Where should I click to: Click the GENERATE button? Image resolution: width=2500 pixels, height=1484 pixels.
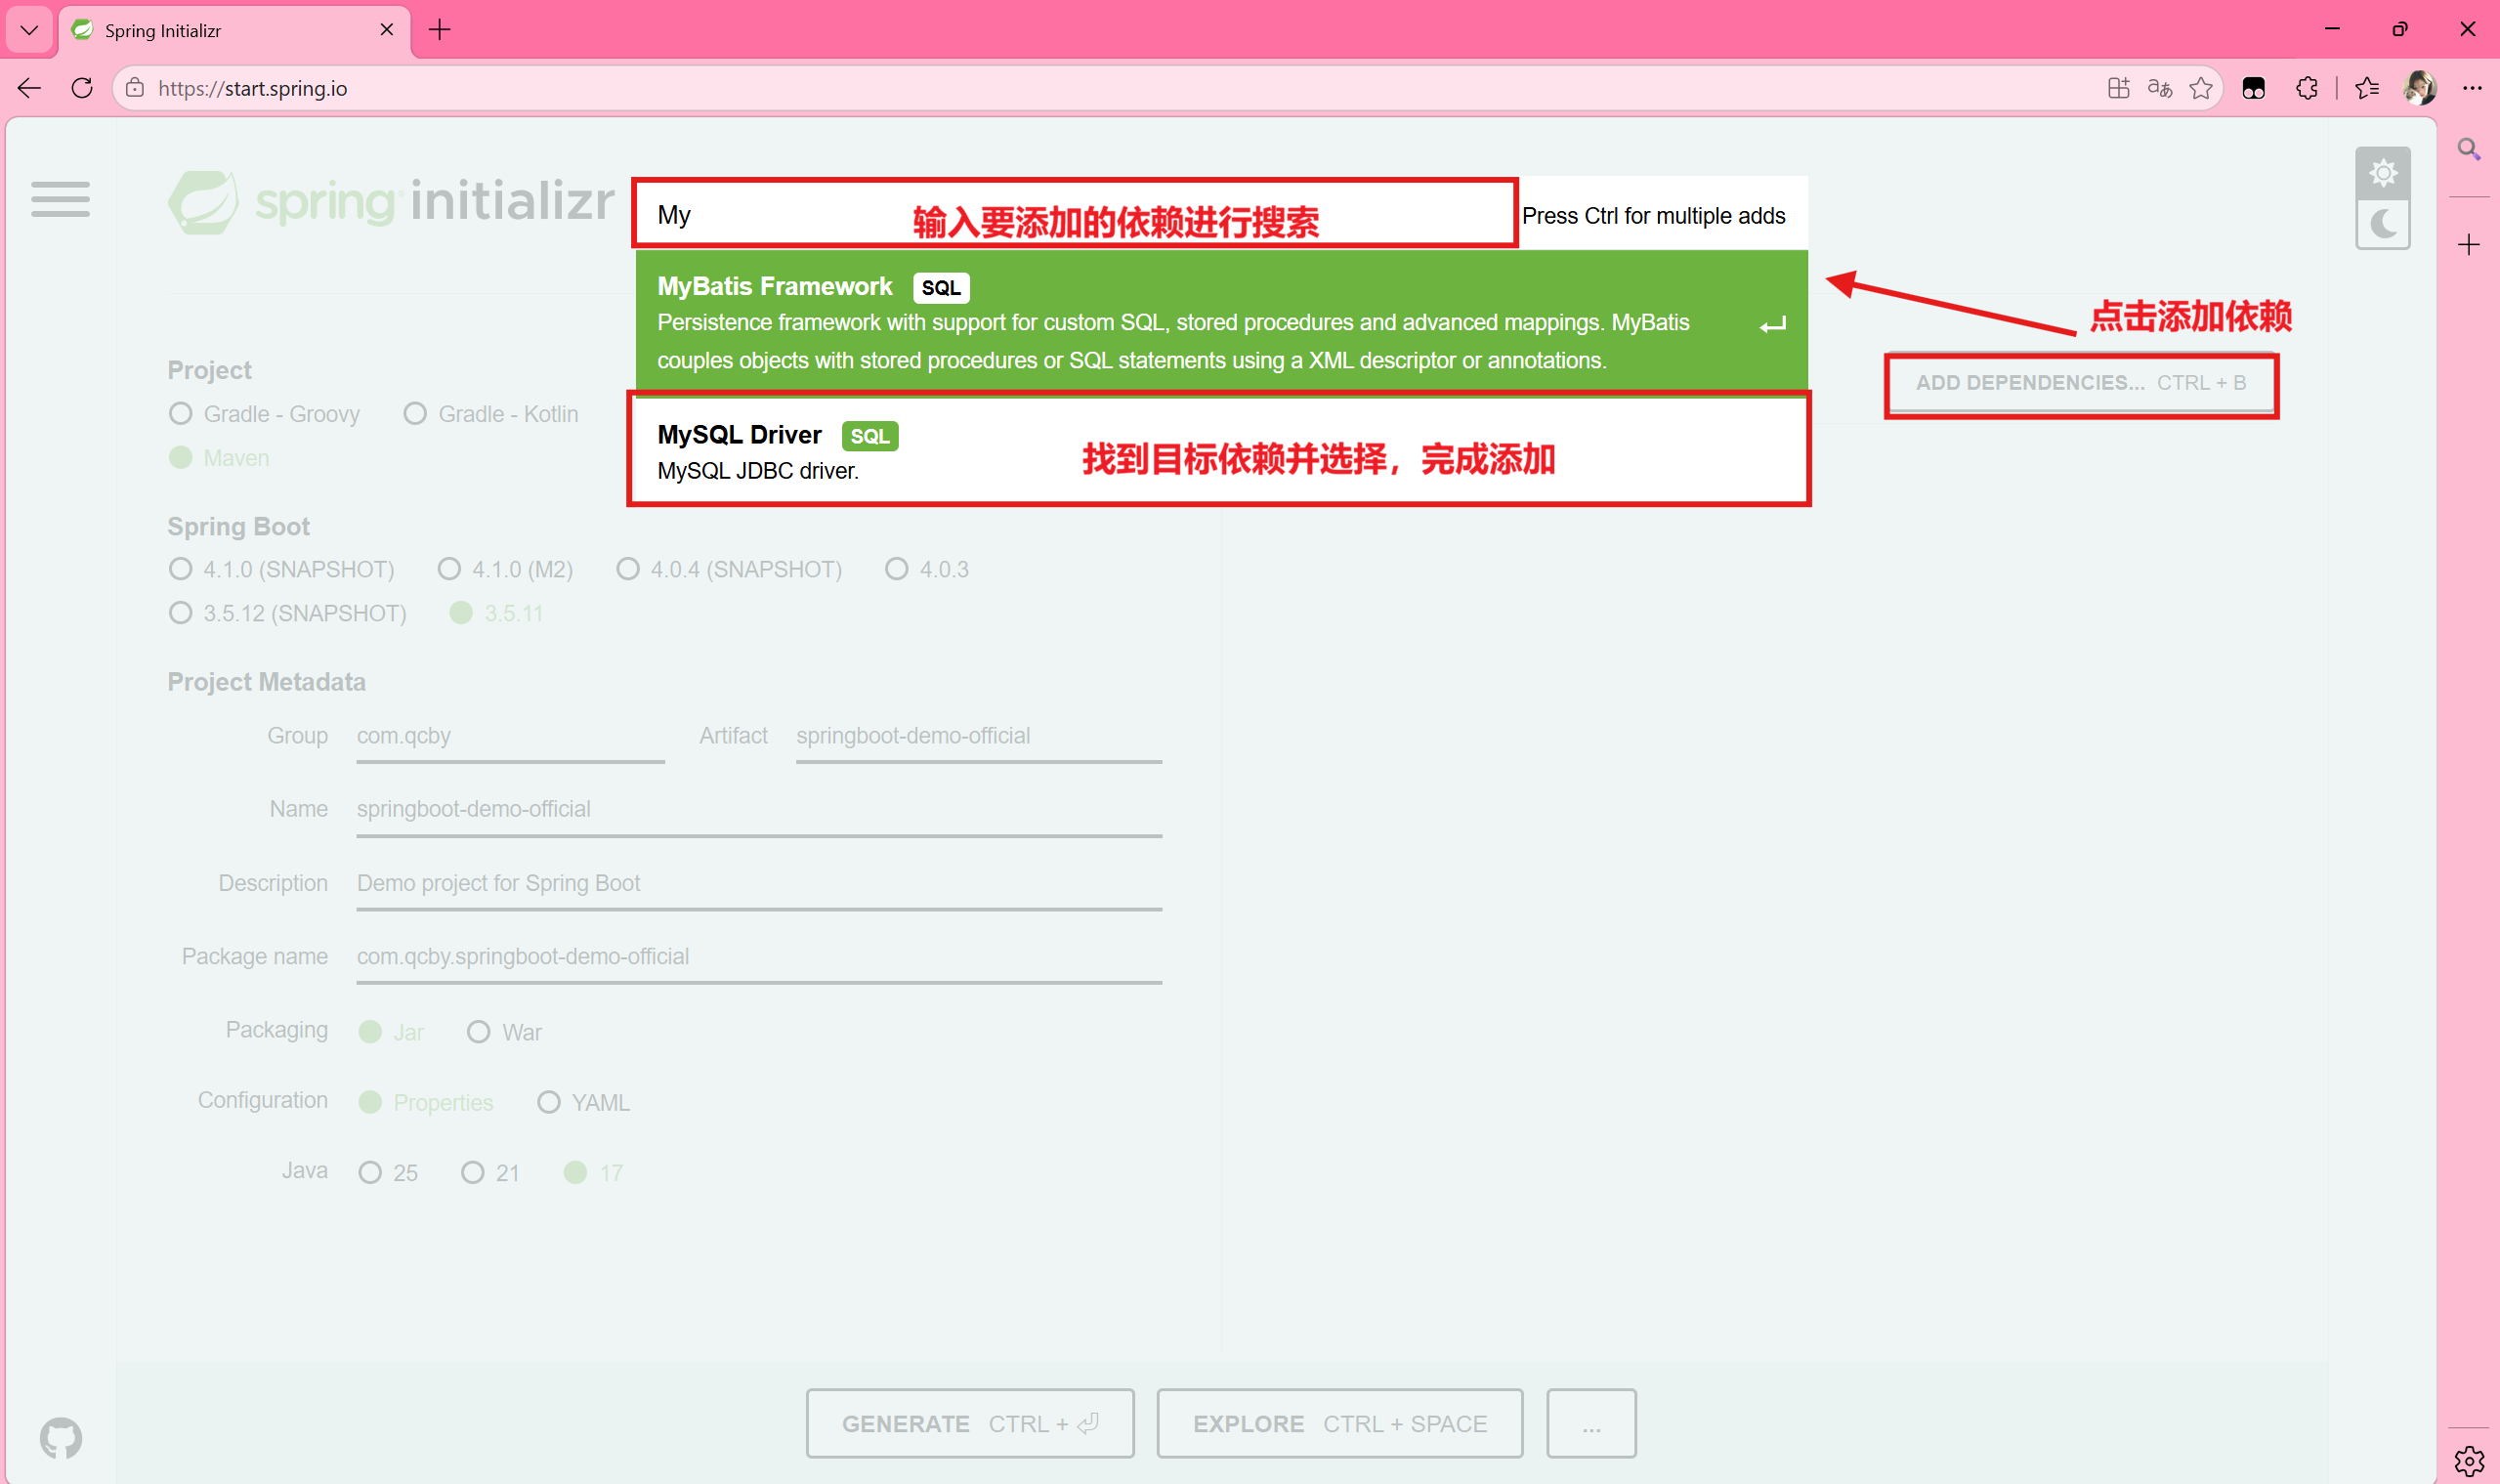coord(969,1423)
